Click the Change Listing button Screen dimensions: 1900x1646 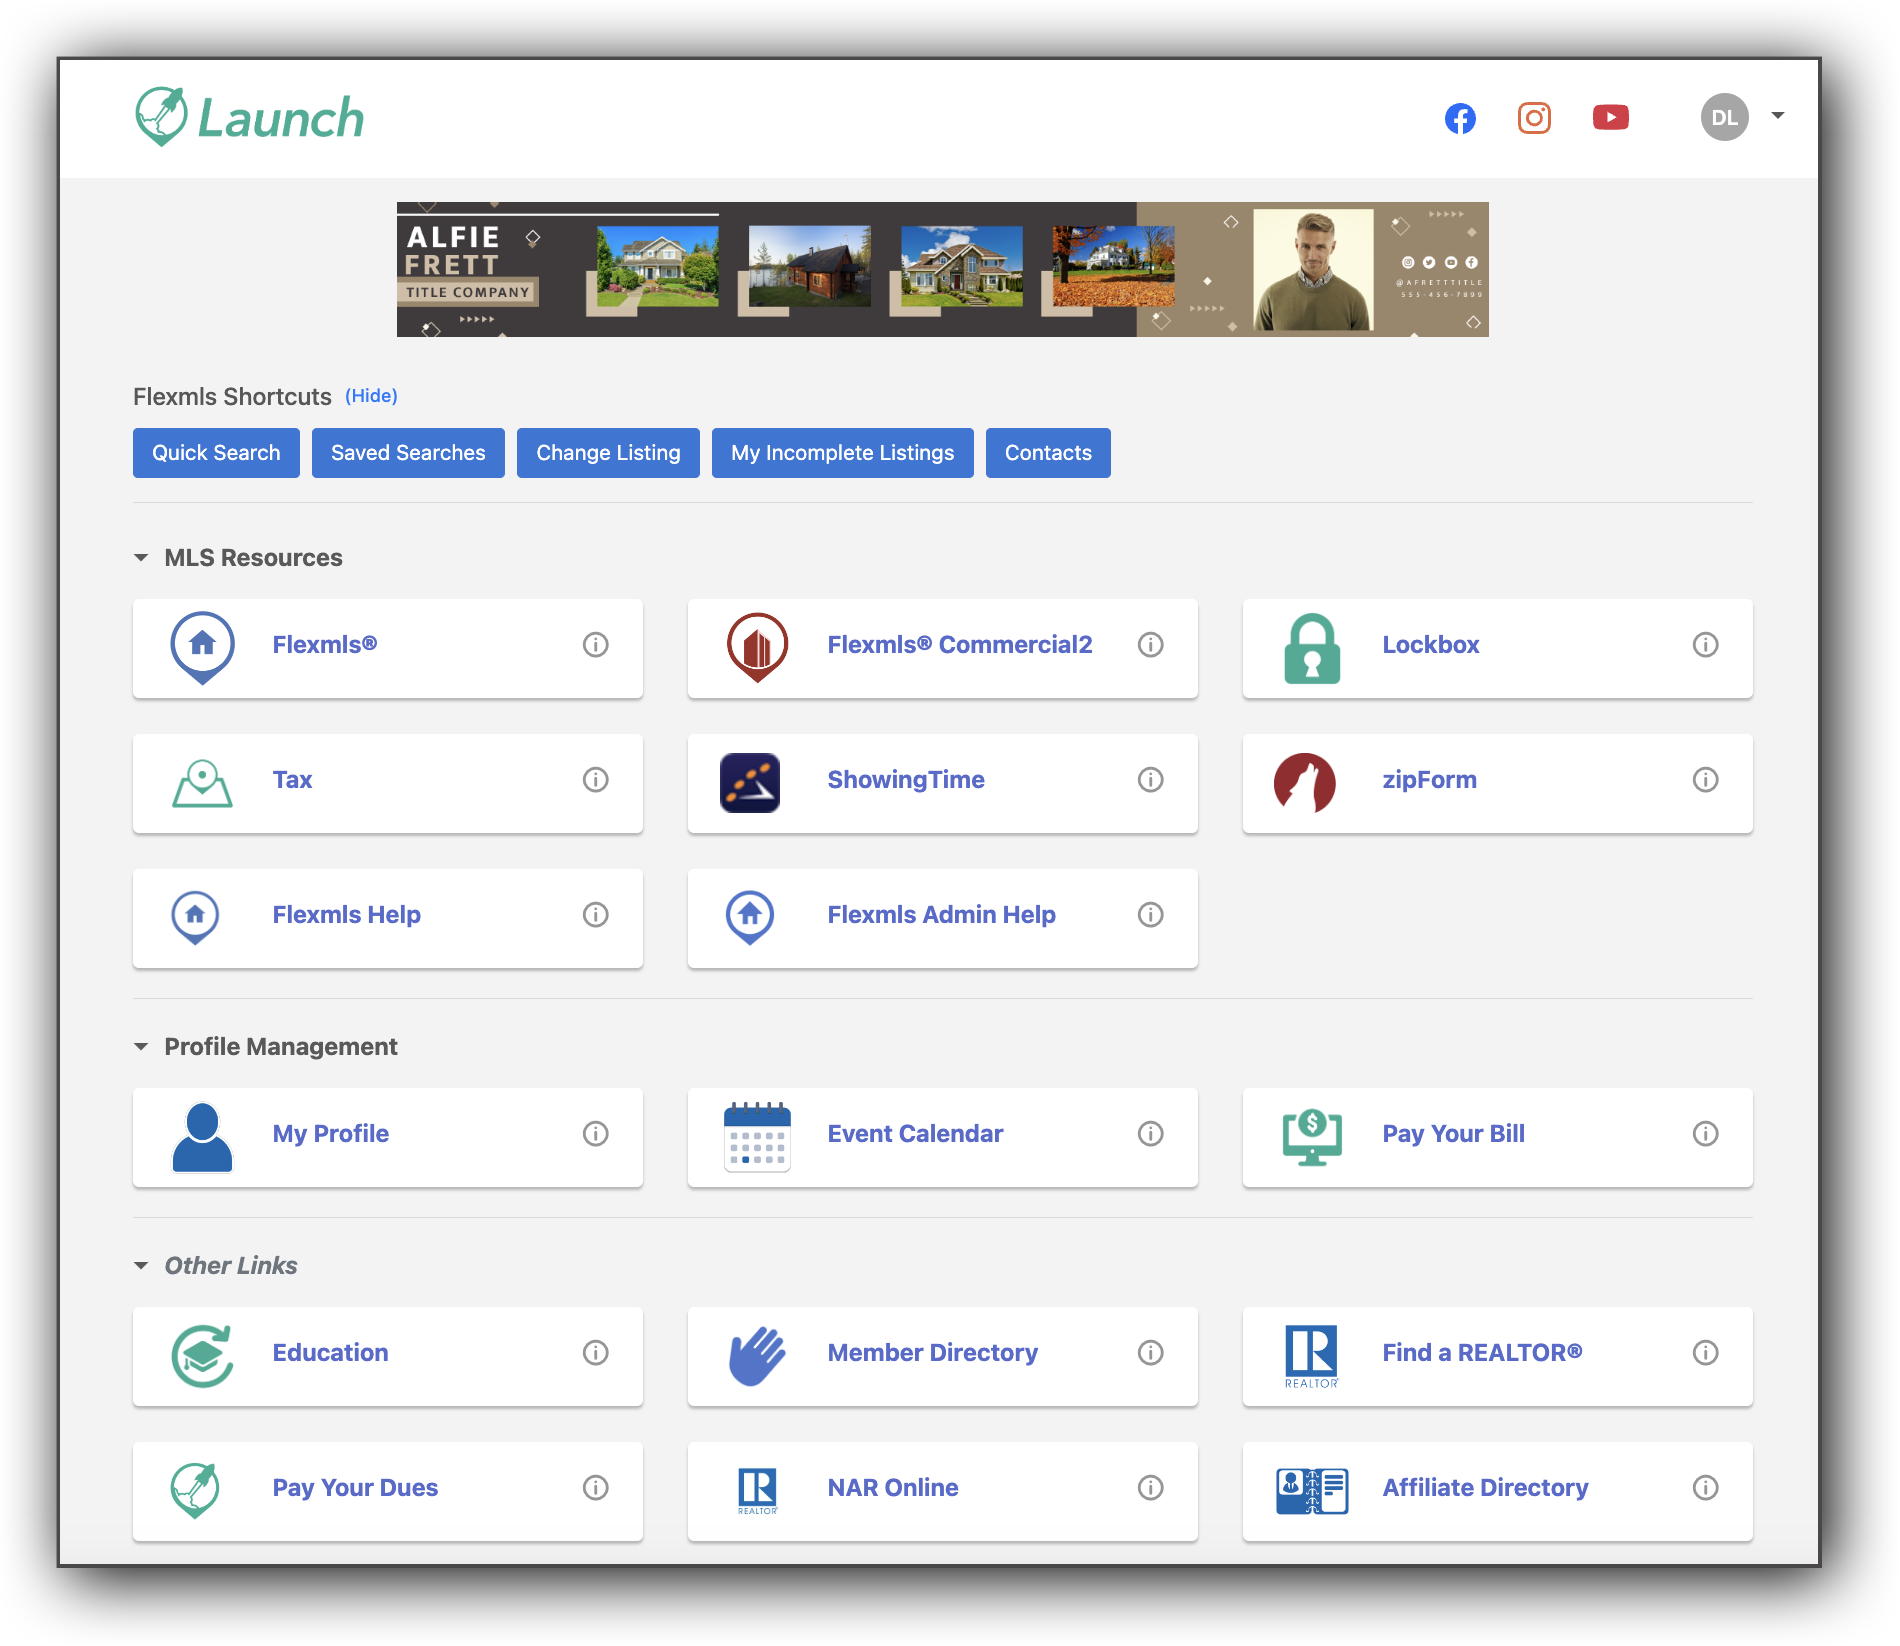pos(608,453)
